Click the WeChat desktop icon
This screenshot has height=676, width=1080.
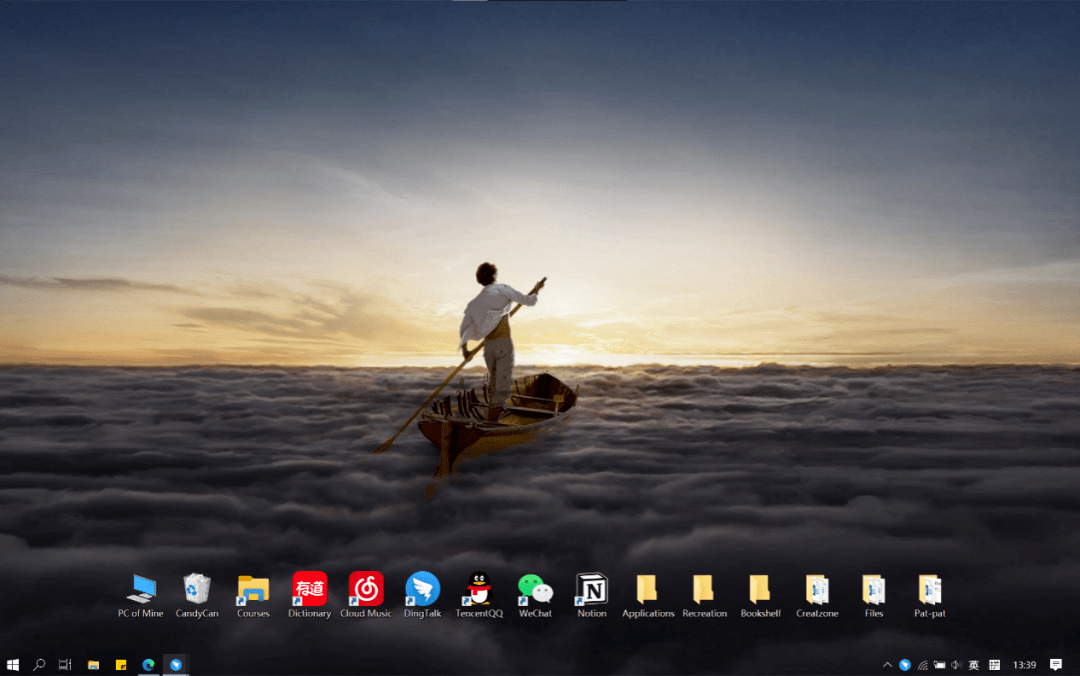535,589
